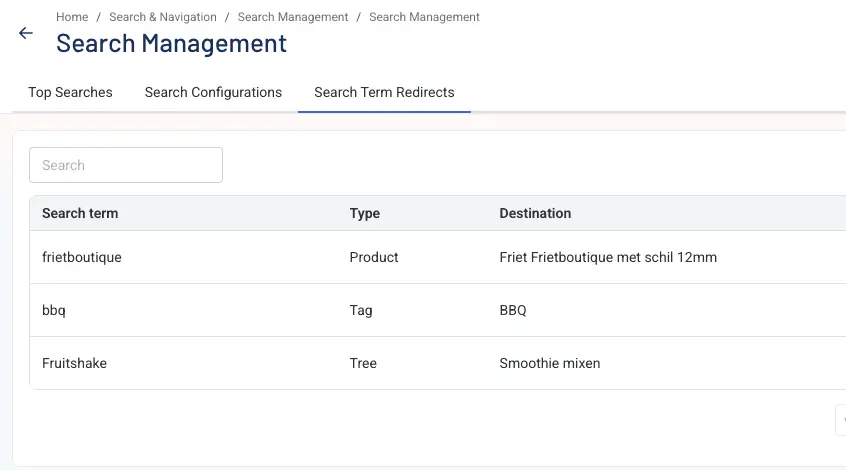Click the Search Management page heading

[x=171, y=43]
